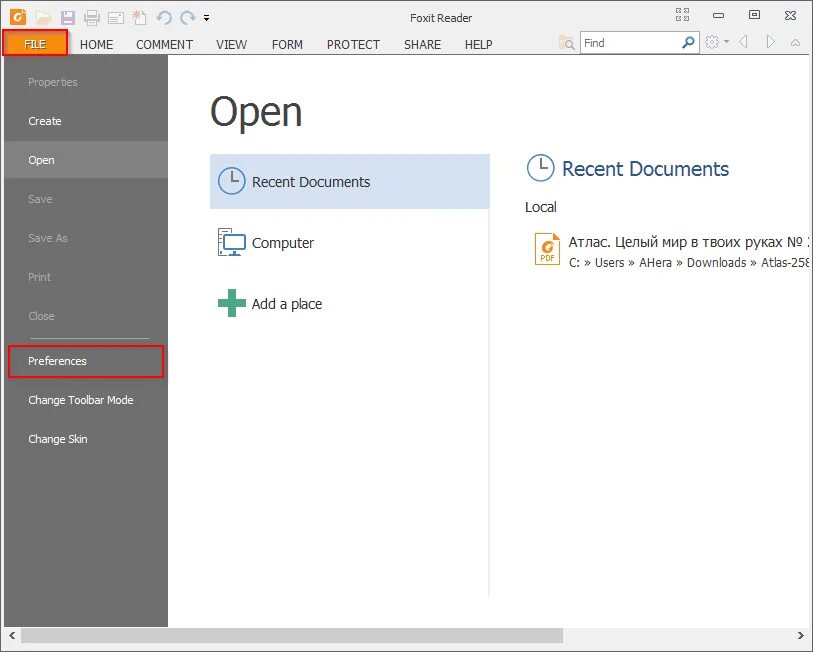
Task: Click the search settings gear icon
Action: (712, 42)
